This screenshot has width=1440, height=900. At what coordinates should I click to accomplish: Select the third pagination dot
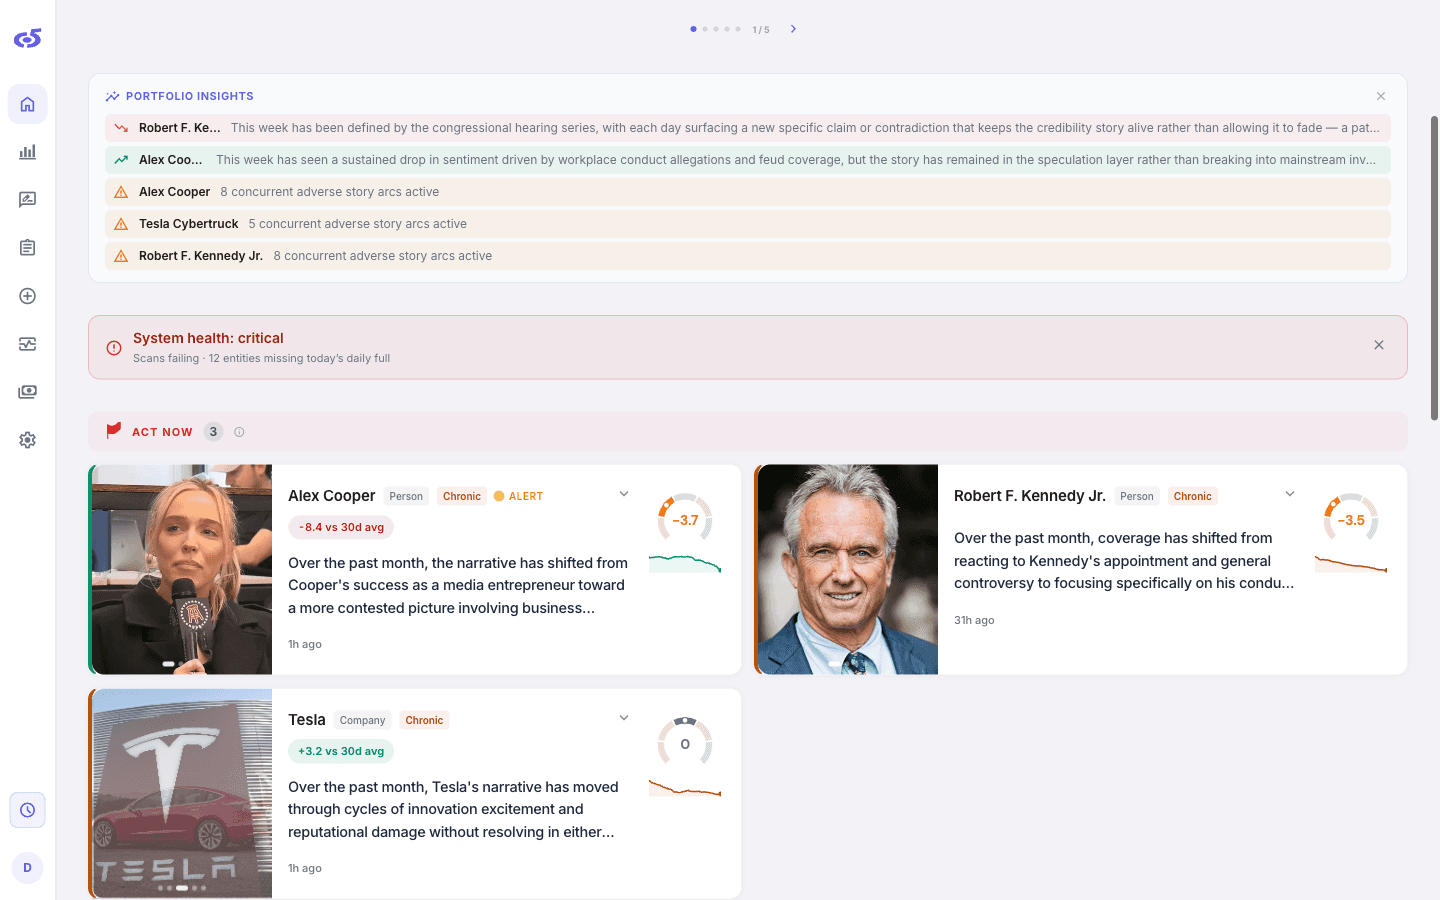[x=716, y=29]
